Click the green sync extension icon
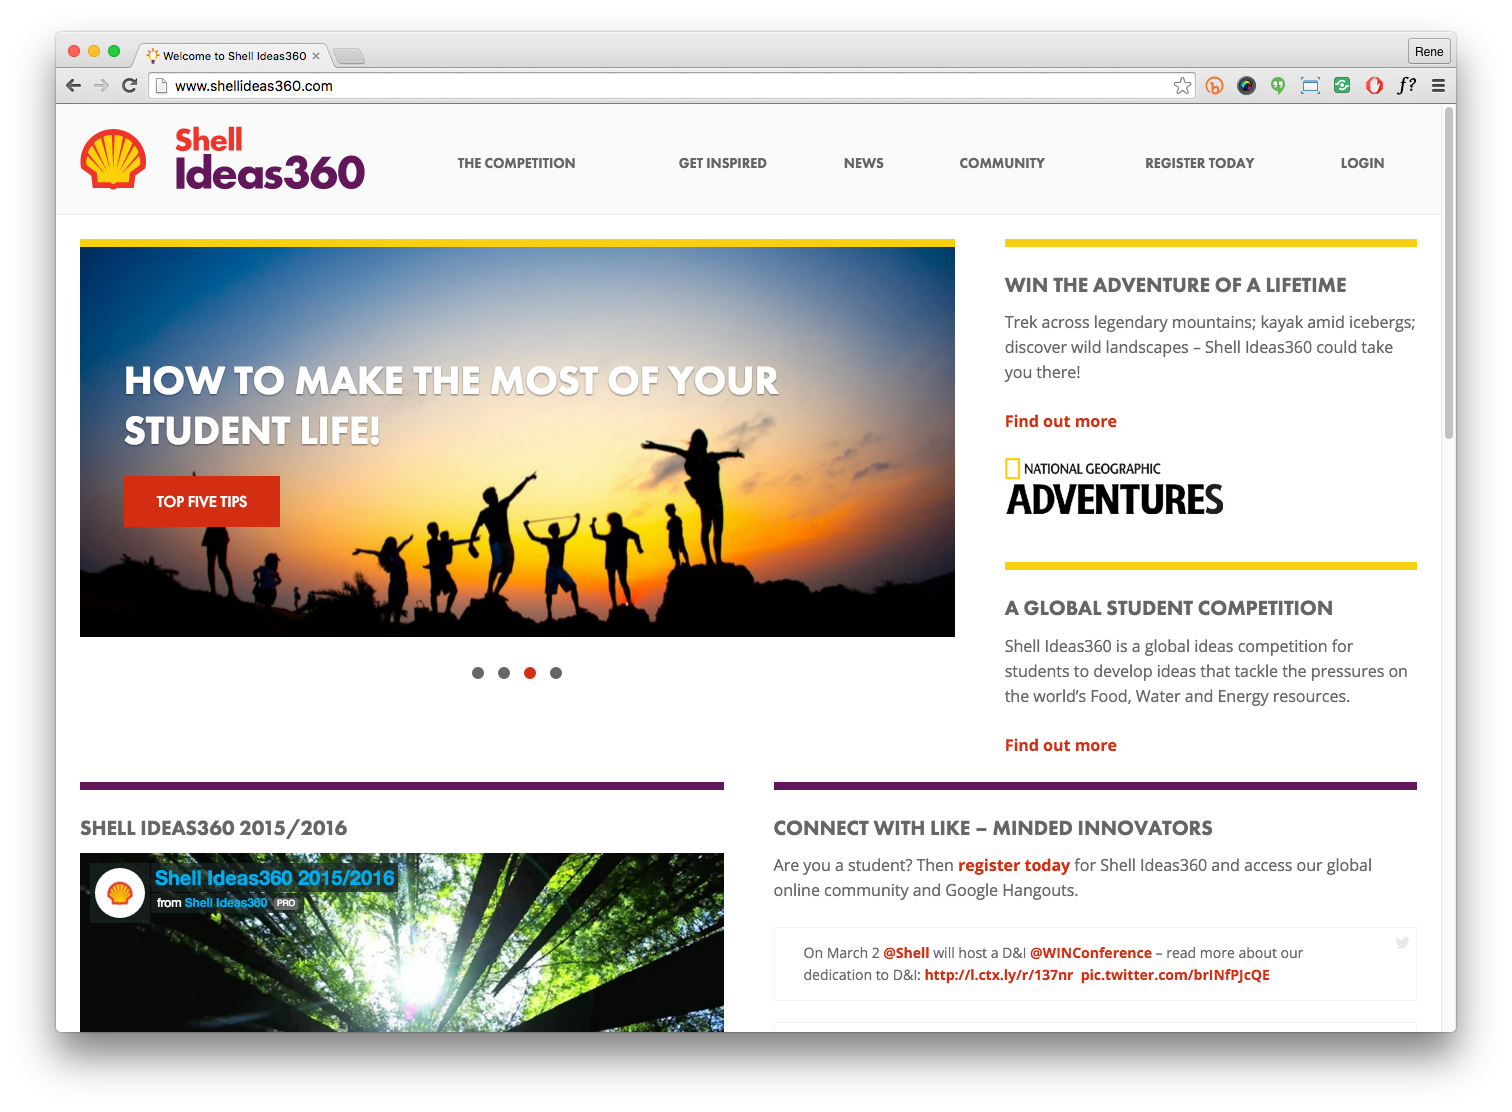1512x1112 pixels. [1342, 86]
